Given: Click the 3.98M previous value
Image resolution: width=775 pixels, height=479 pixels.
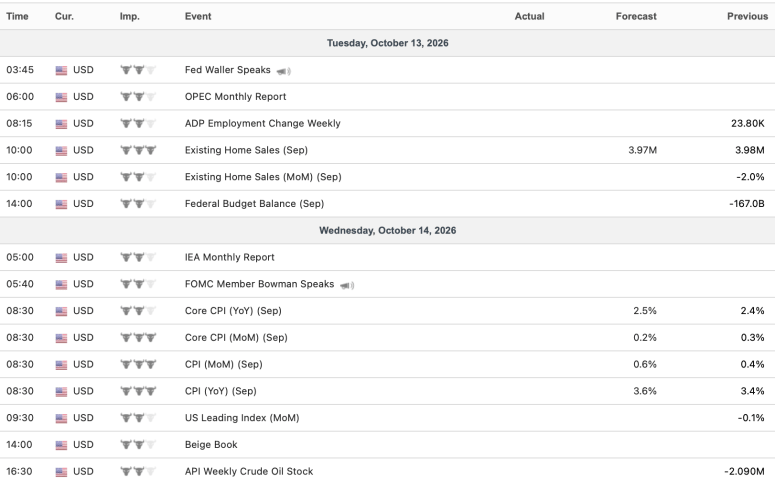Looking at the screenshot, I should [x=749, y=150].
